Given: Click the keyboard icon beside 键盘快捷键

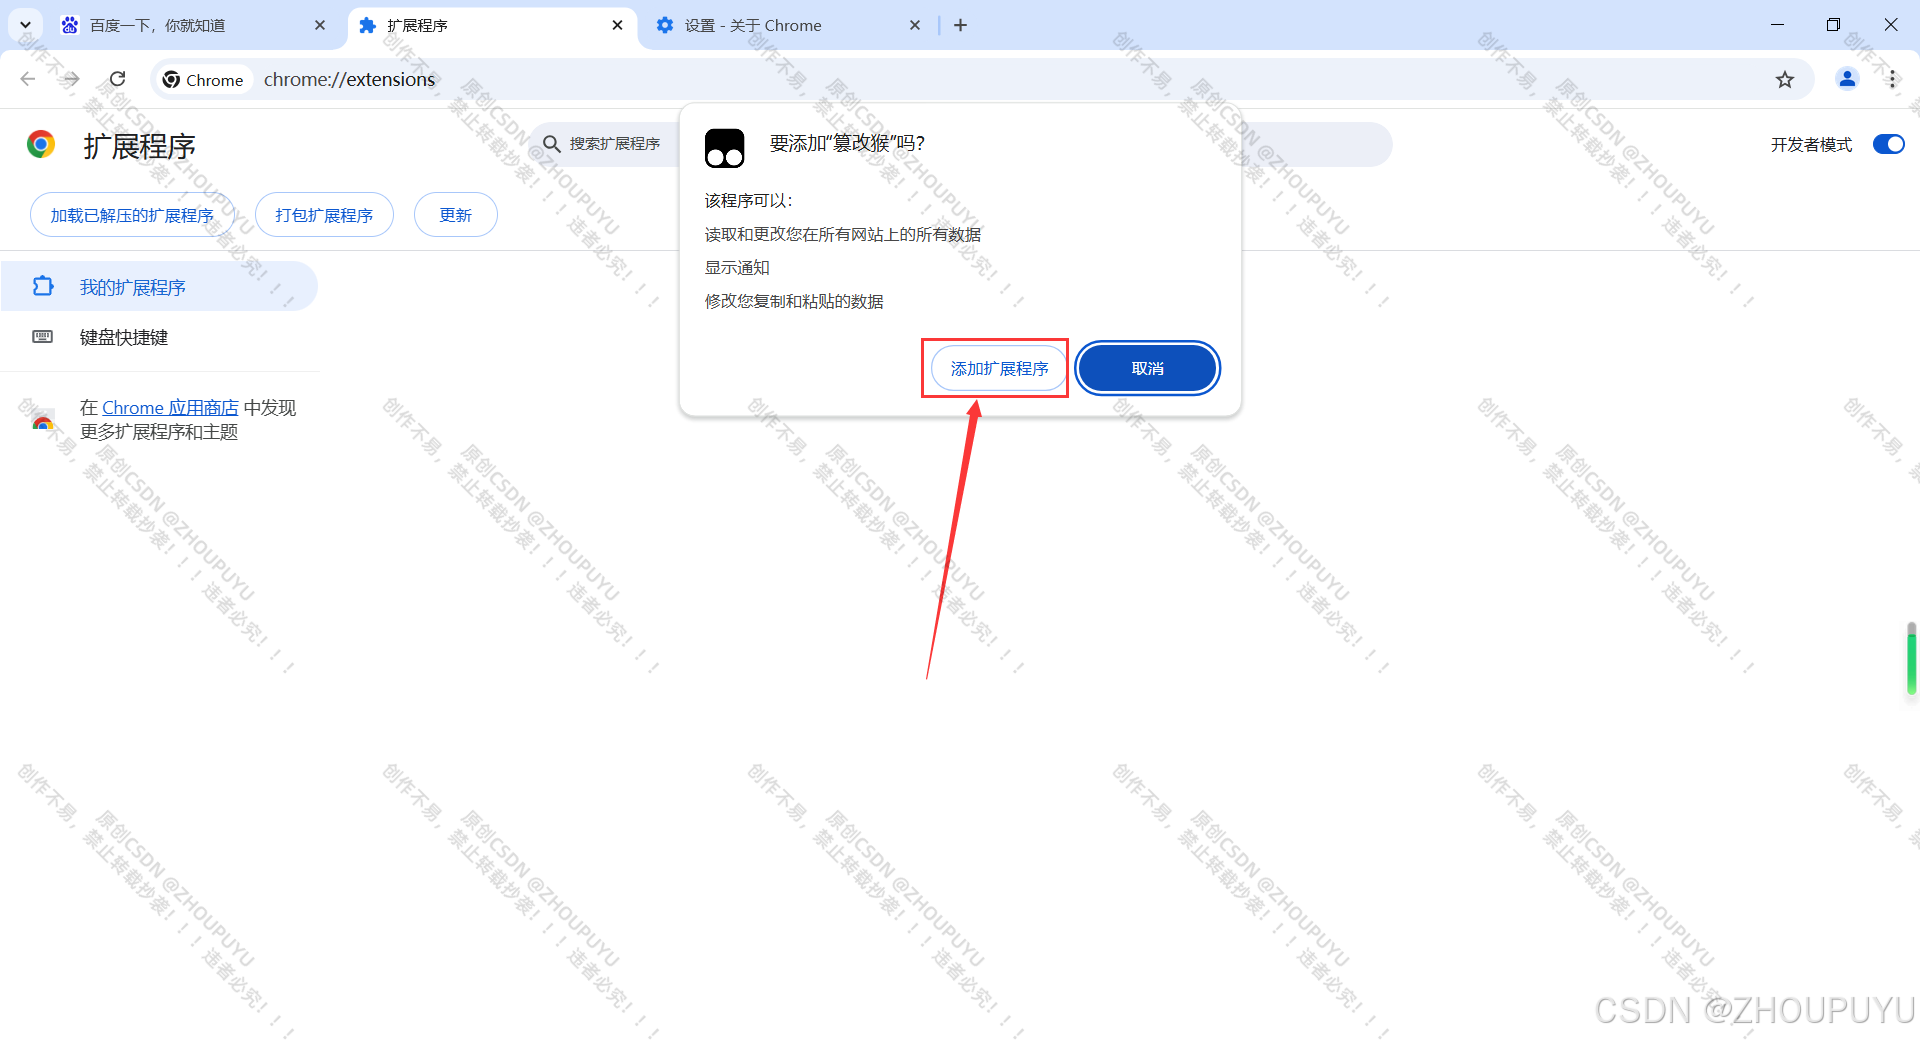Looking at the screenshot, I should pos(42,337).
